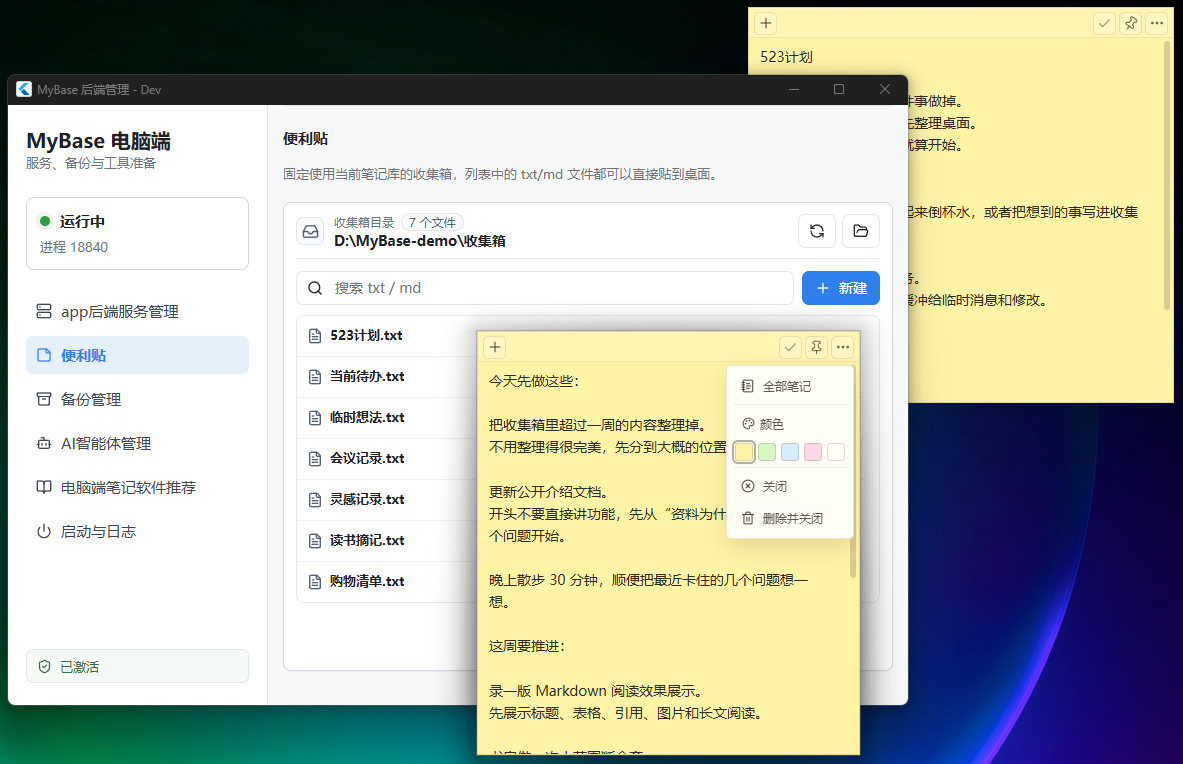Pin the 523计划 sticky note
Screen dimensions: 1183x764
coord(1131,23)
